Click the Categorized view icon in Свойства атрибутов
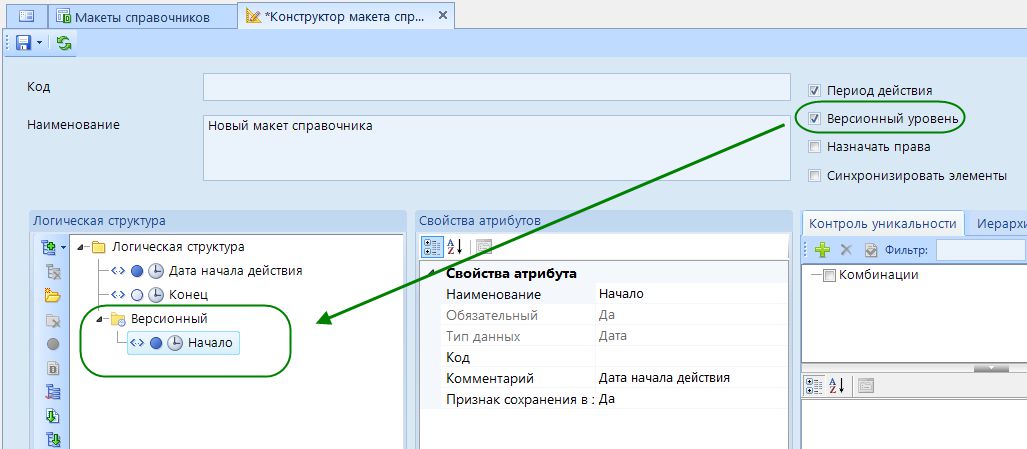 (x=432, y=247)
